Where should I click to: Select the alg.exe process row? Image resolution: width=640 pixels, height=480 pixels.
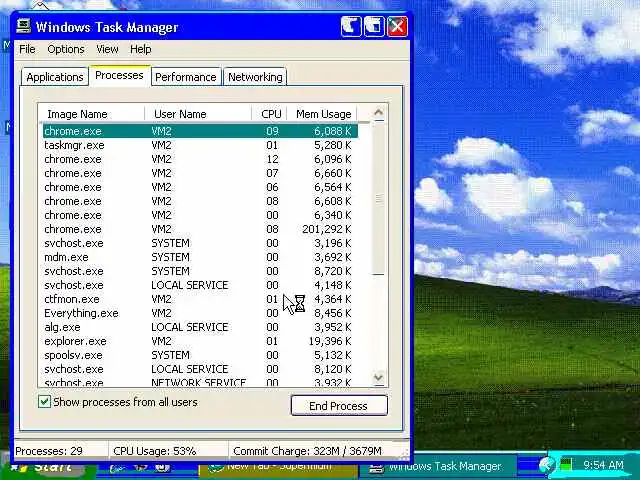point(200,327)
